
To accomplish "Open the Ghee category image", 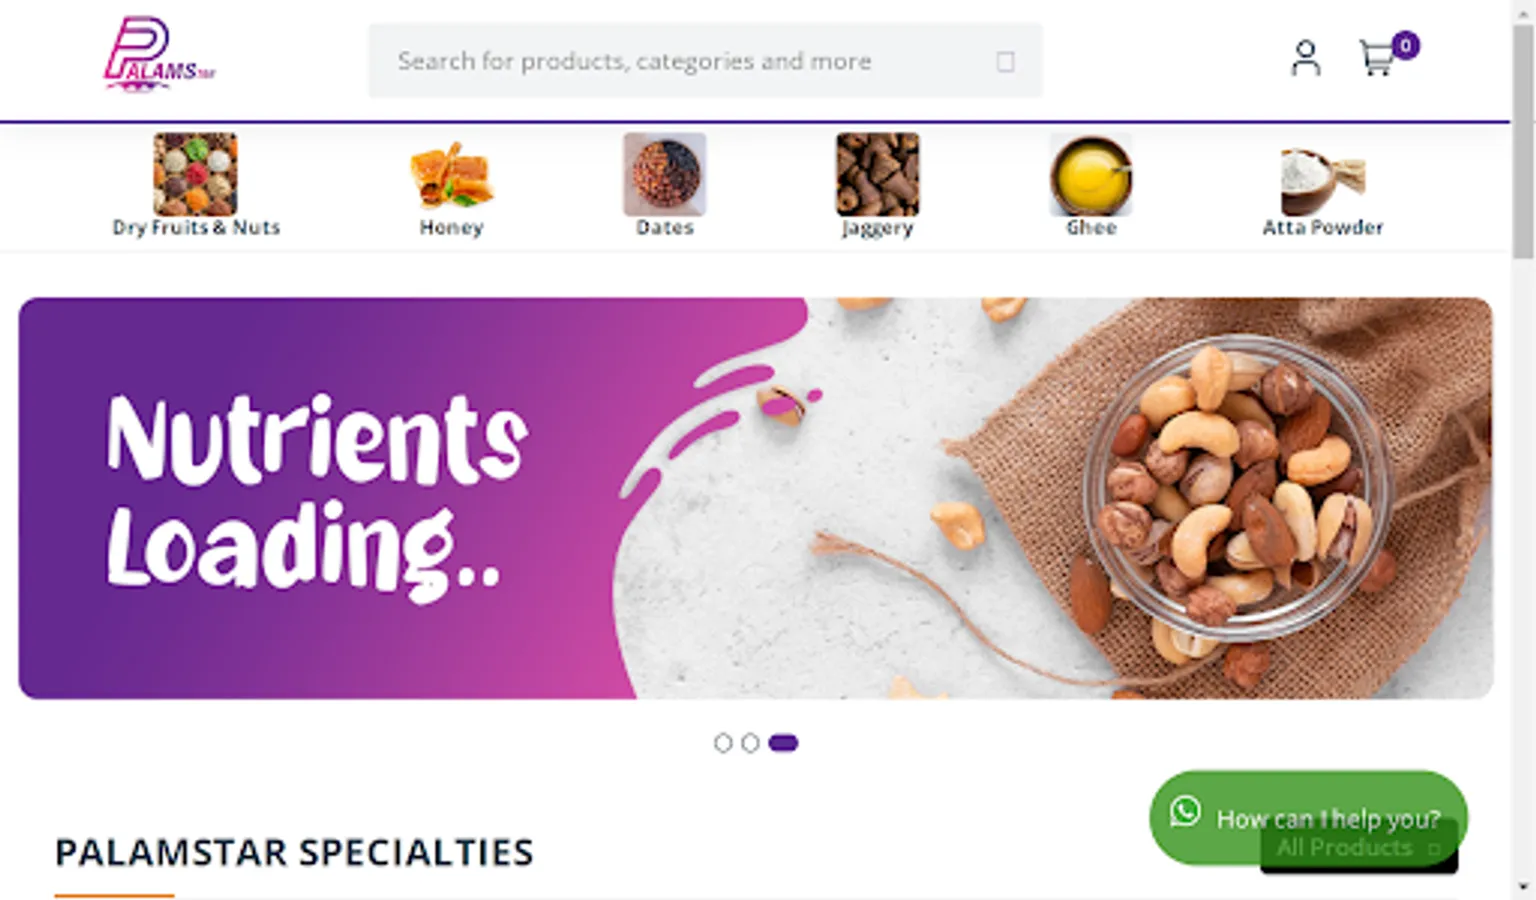I will pos(1091,174).
